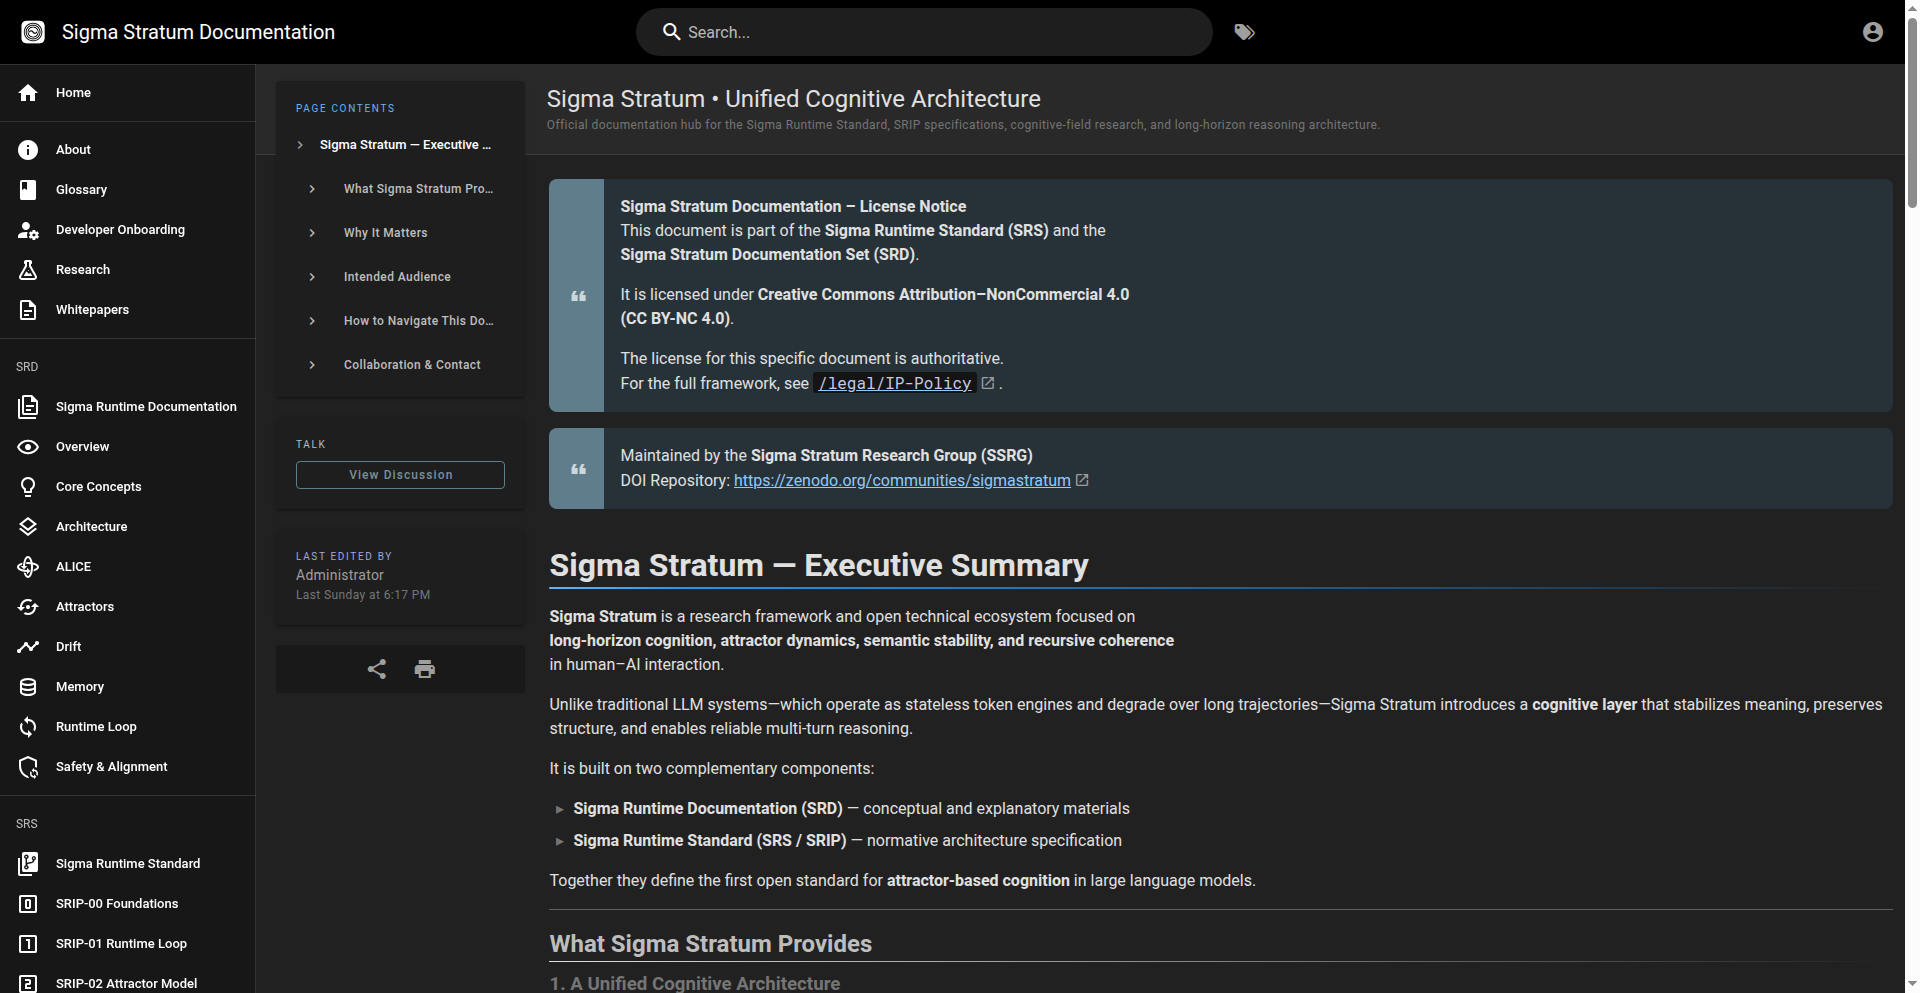1920x993 pixels.
Task: Expand the Intended Audience entry
Action: (312, 276)
